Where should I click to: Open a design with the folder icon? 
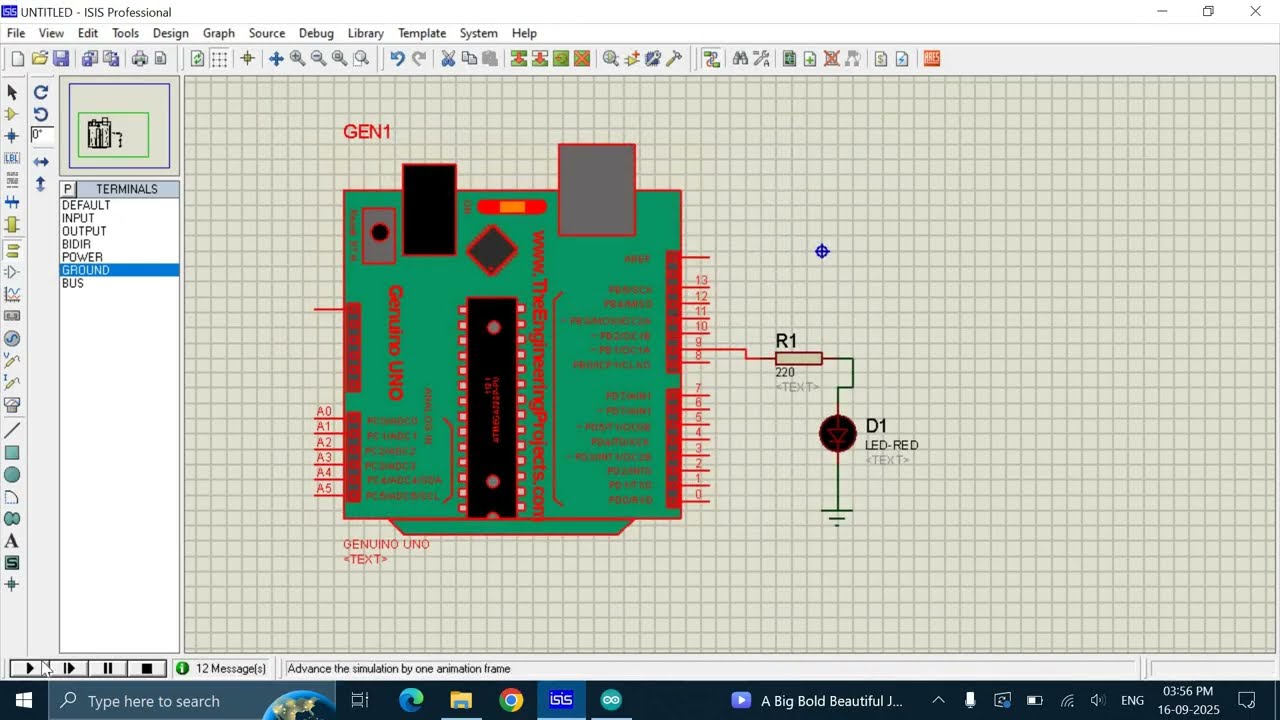[x=39, y=59]
